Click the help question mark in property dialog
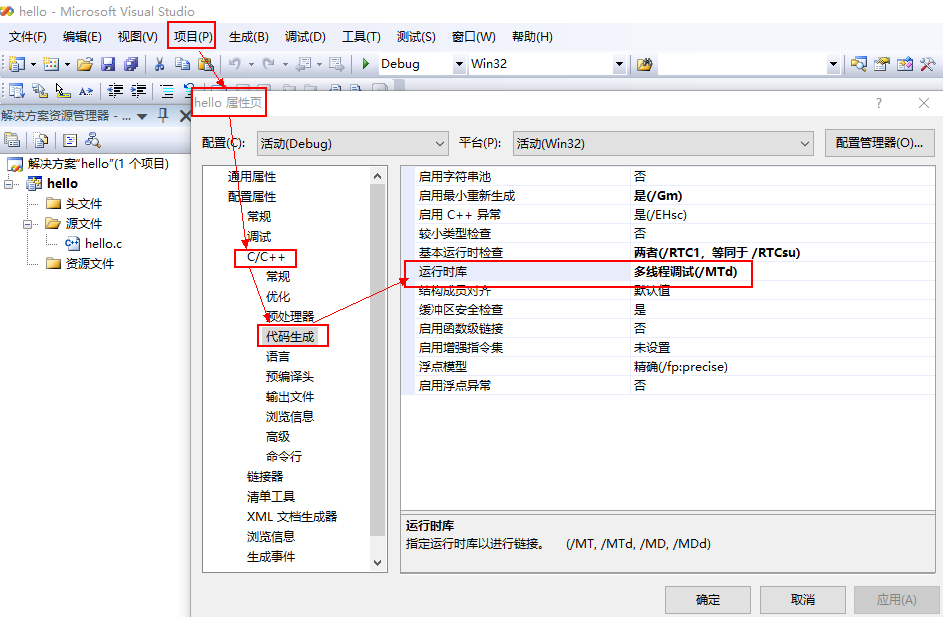The image size is (943, 617). [x=879, y=103]
